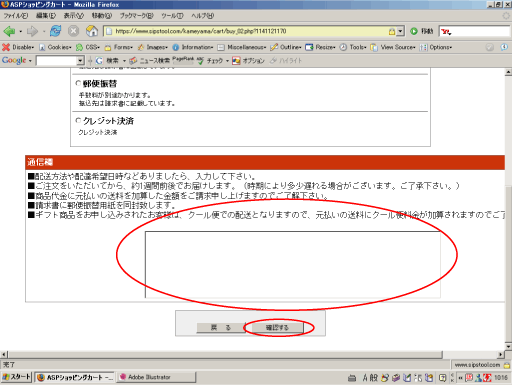The image size is (512, 385).
Task: Click the Windows スタート button
Action: pyautogui.click(x=16, y=377)
